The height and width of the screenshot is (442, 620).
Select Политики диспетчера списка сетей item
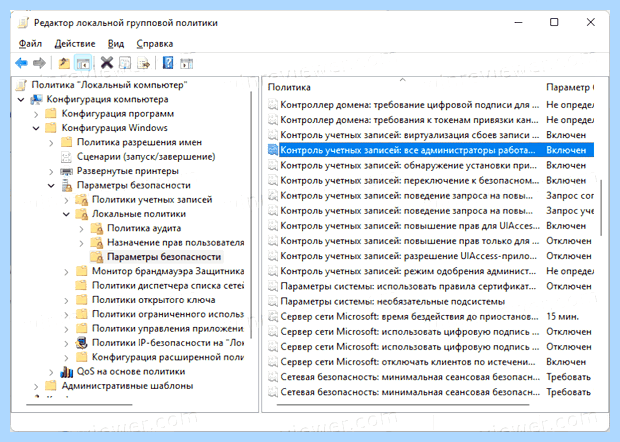168,285
